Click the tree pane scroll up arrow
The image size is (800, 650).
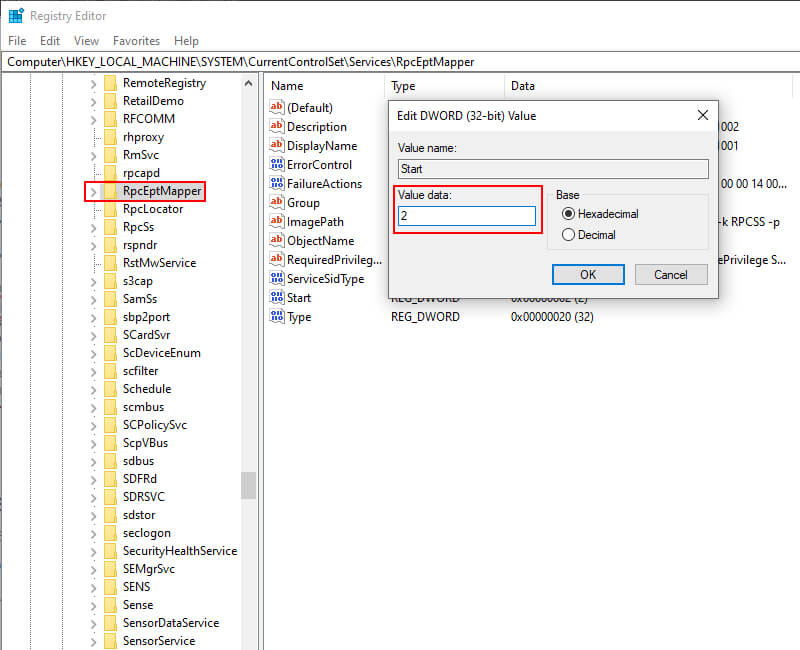(248, 83)
